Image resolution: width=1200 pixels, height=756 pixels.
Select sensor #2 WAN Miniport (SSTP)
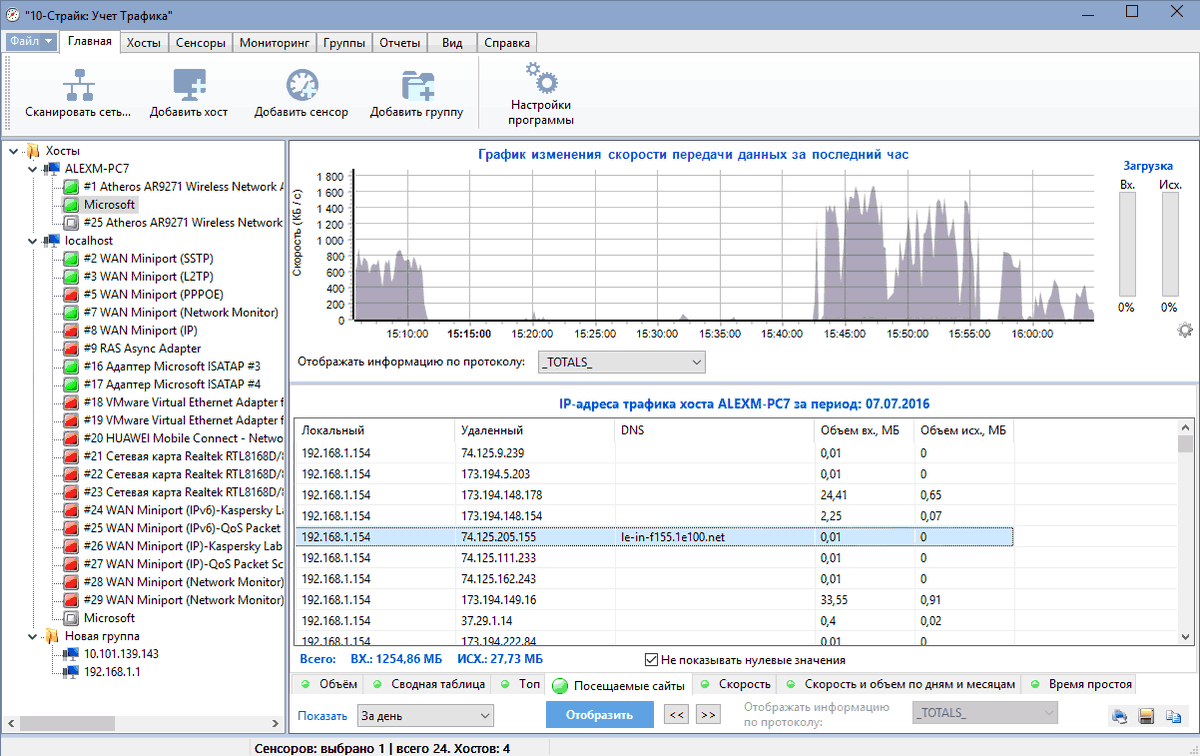pyautogui.click(x=139, y=259)
